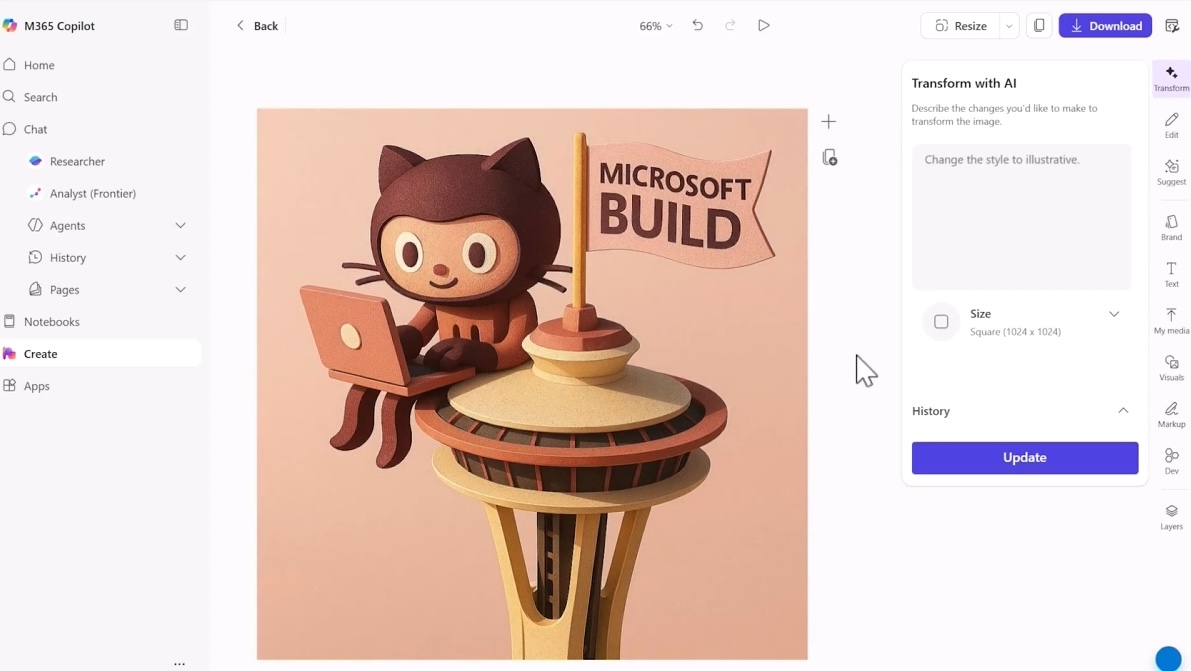
Task: Open the sidebar more options ellipsis
Action: (x=179, y=663)
